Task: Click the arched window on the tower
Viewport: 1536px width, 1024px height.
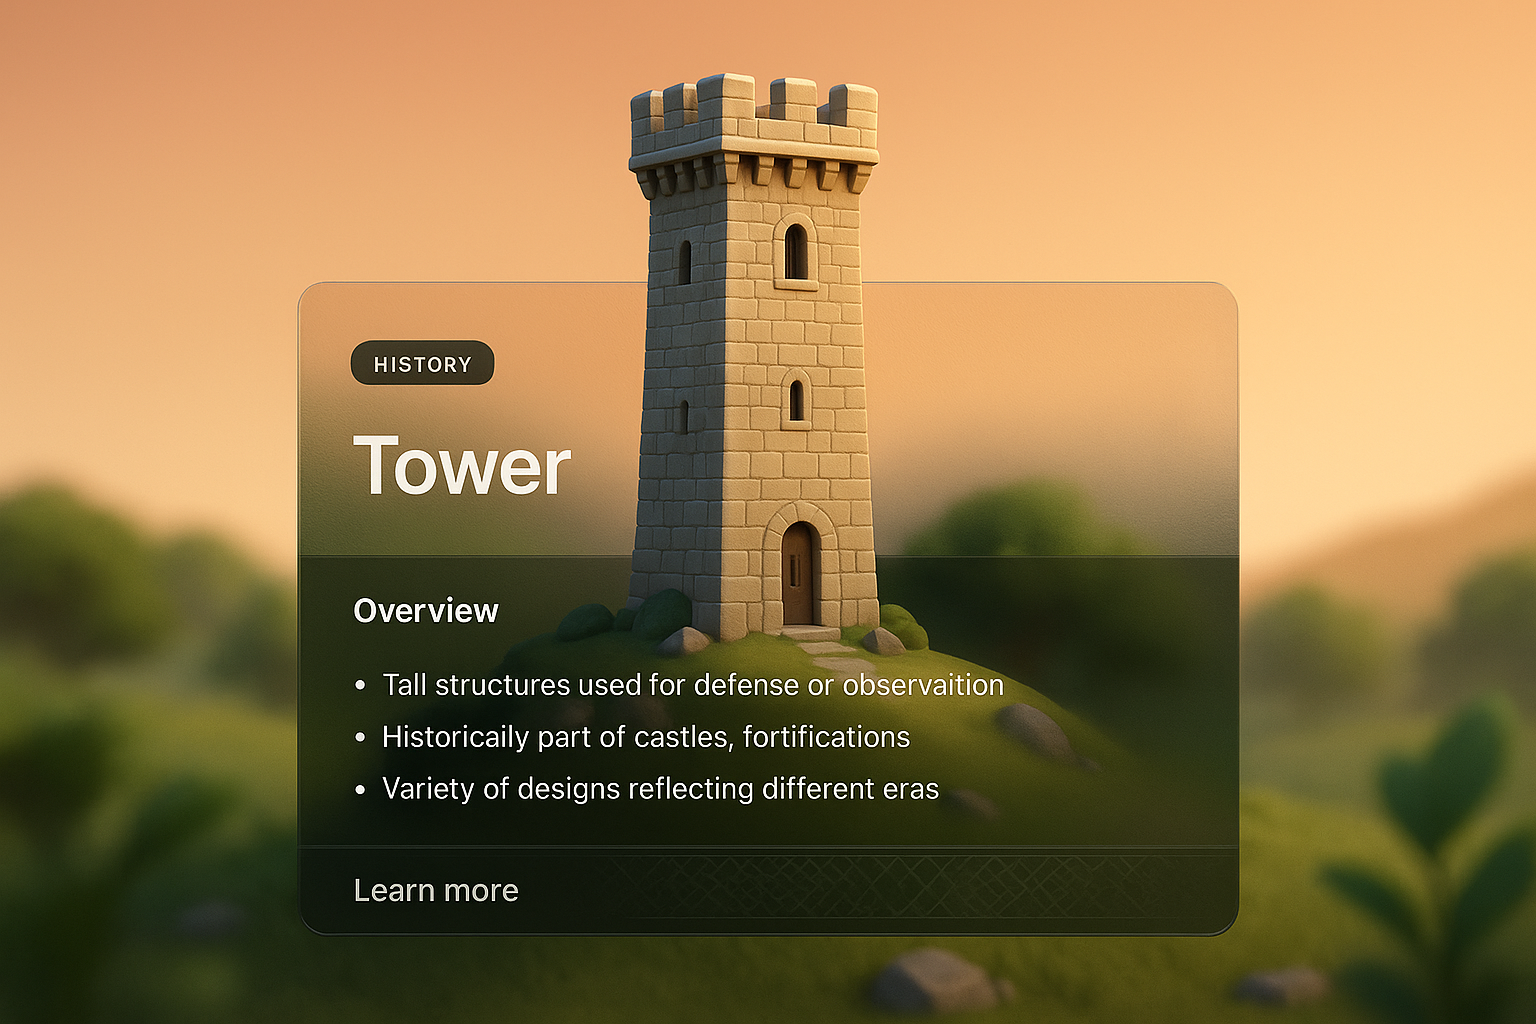Action: point(795,250)
